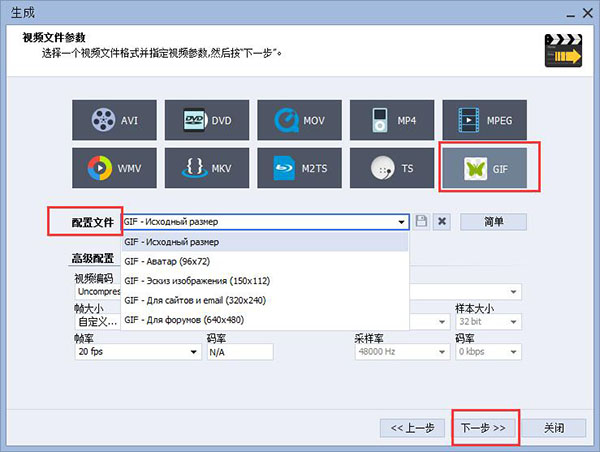
Task: Open the 20 fps frame rate dropdown
Action: [138, 352]
